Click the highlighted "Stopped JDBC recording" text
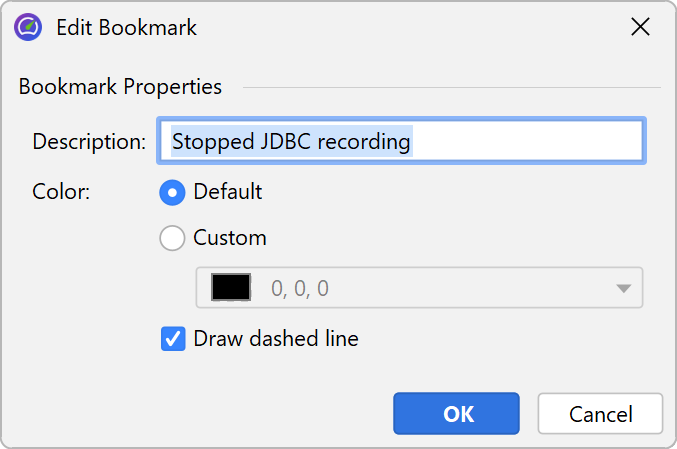Screen dimensions: 677x449 [x=291, y=142]
